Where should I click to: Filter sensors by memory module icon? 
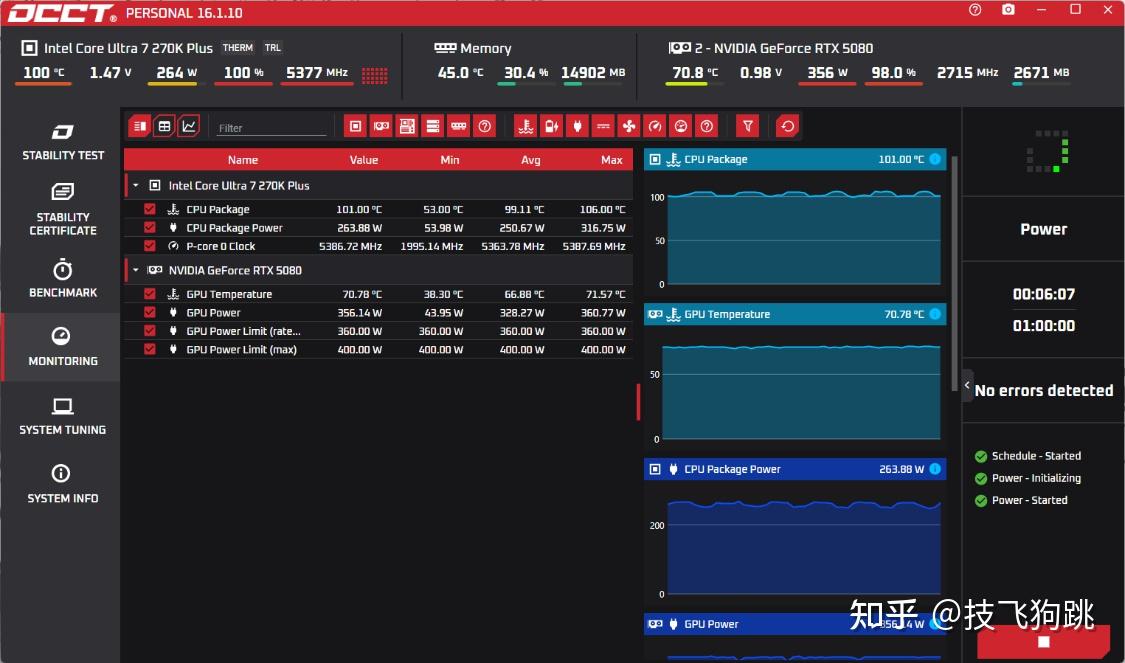pos(458,126)
